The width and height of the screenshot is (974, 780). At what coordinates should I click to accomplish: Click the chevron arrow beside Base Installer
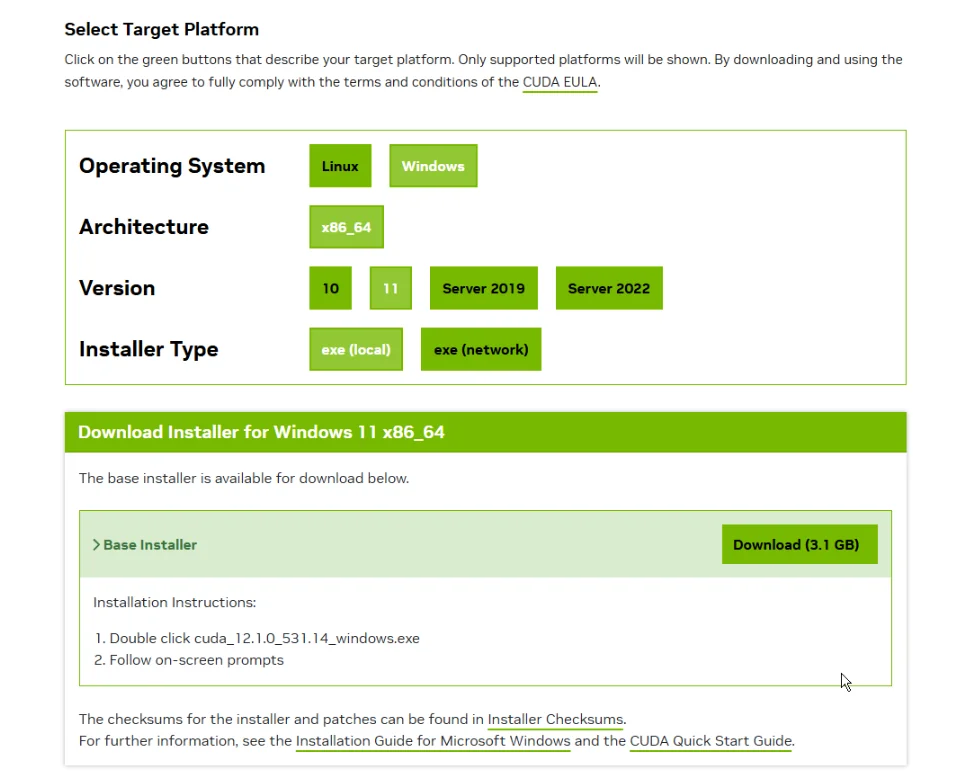tap(96, 545)
